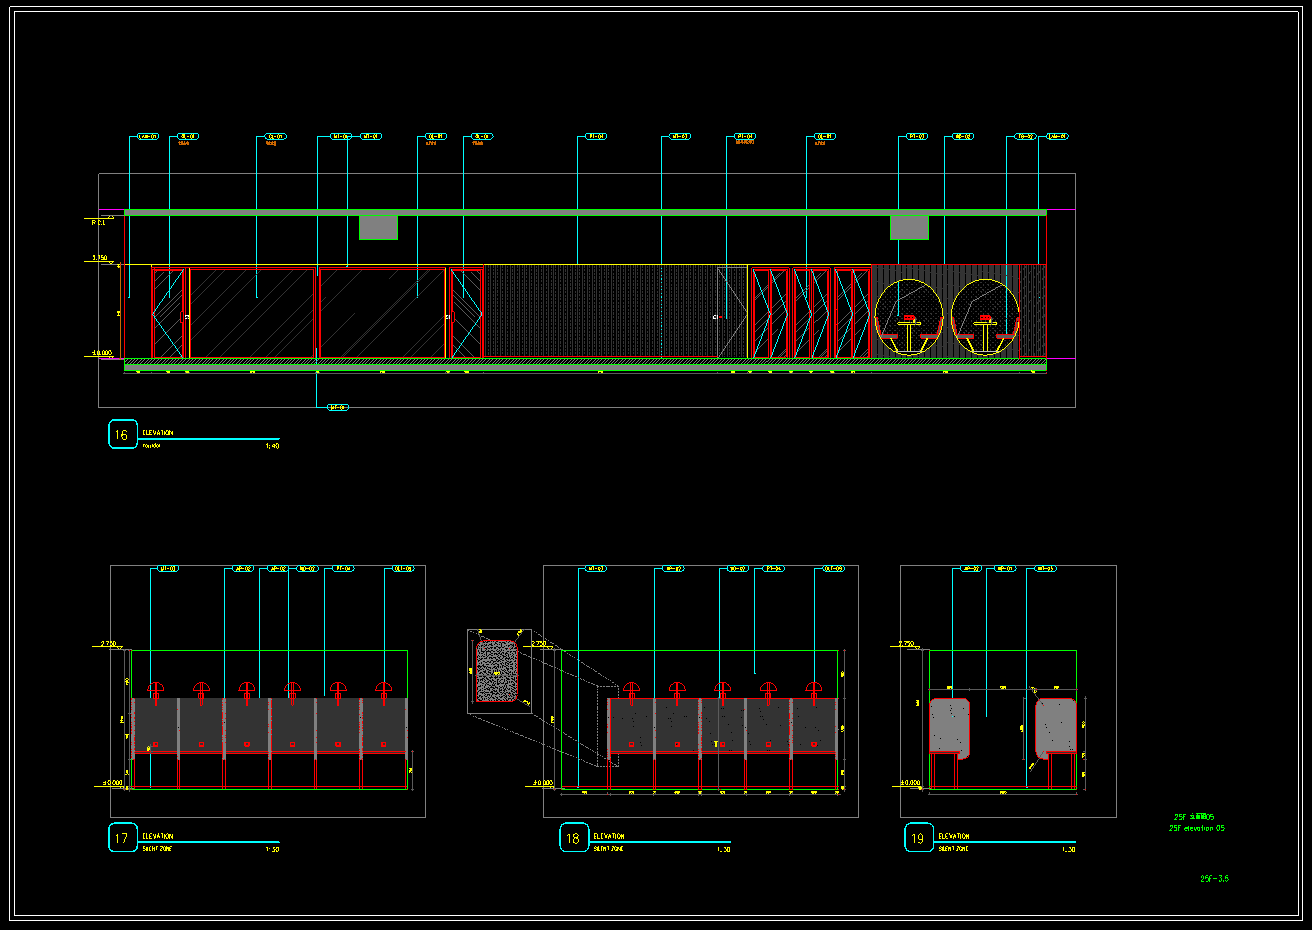Screen dimensions: 1312x930
Task: Select the drawing number 19 tag
Action: pyautogui.click(x=918, y=838)
